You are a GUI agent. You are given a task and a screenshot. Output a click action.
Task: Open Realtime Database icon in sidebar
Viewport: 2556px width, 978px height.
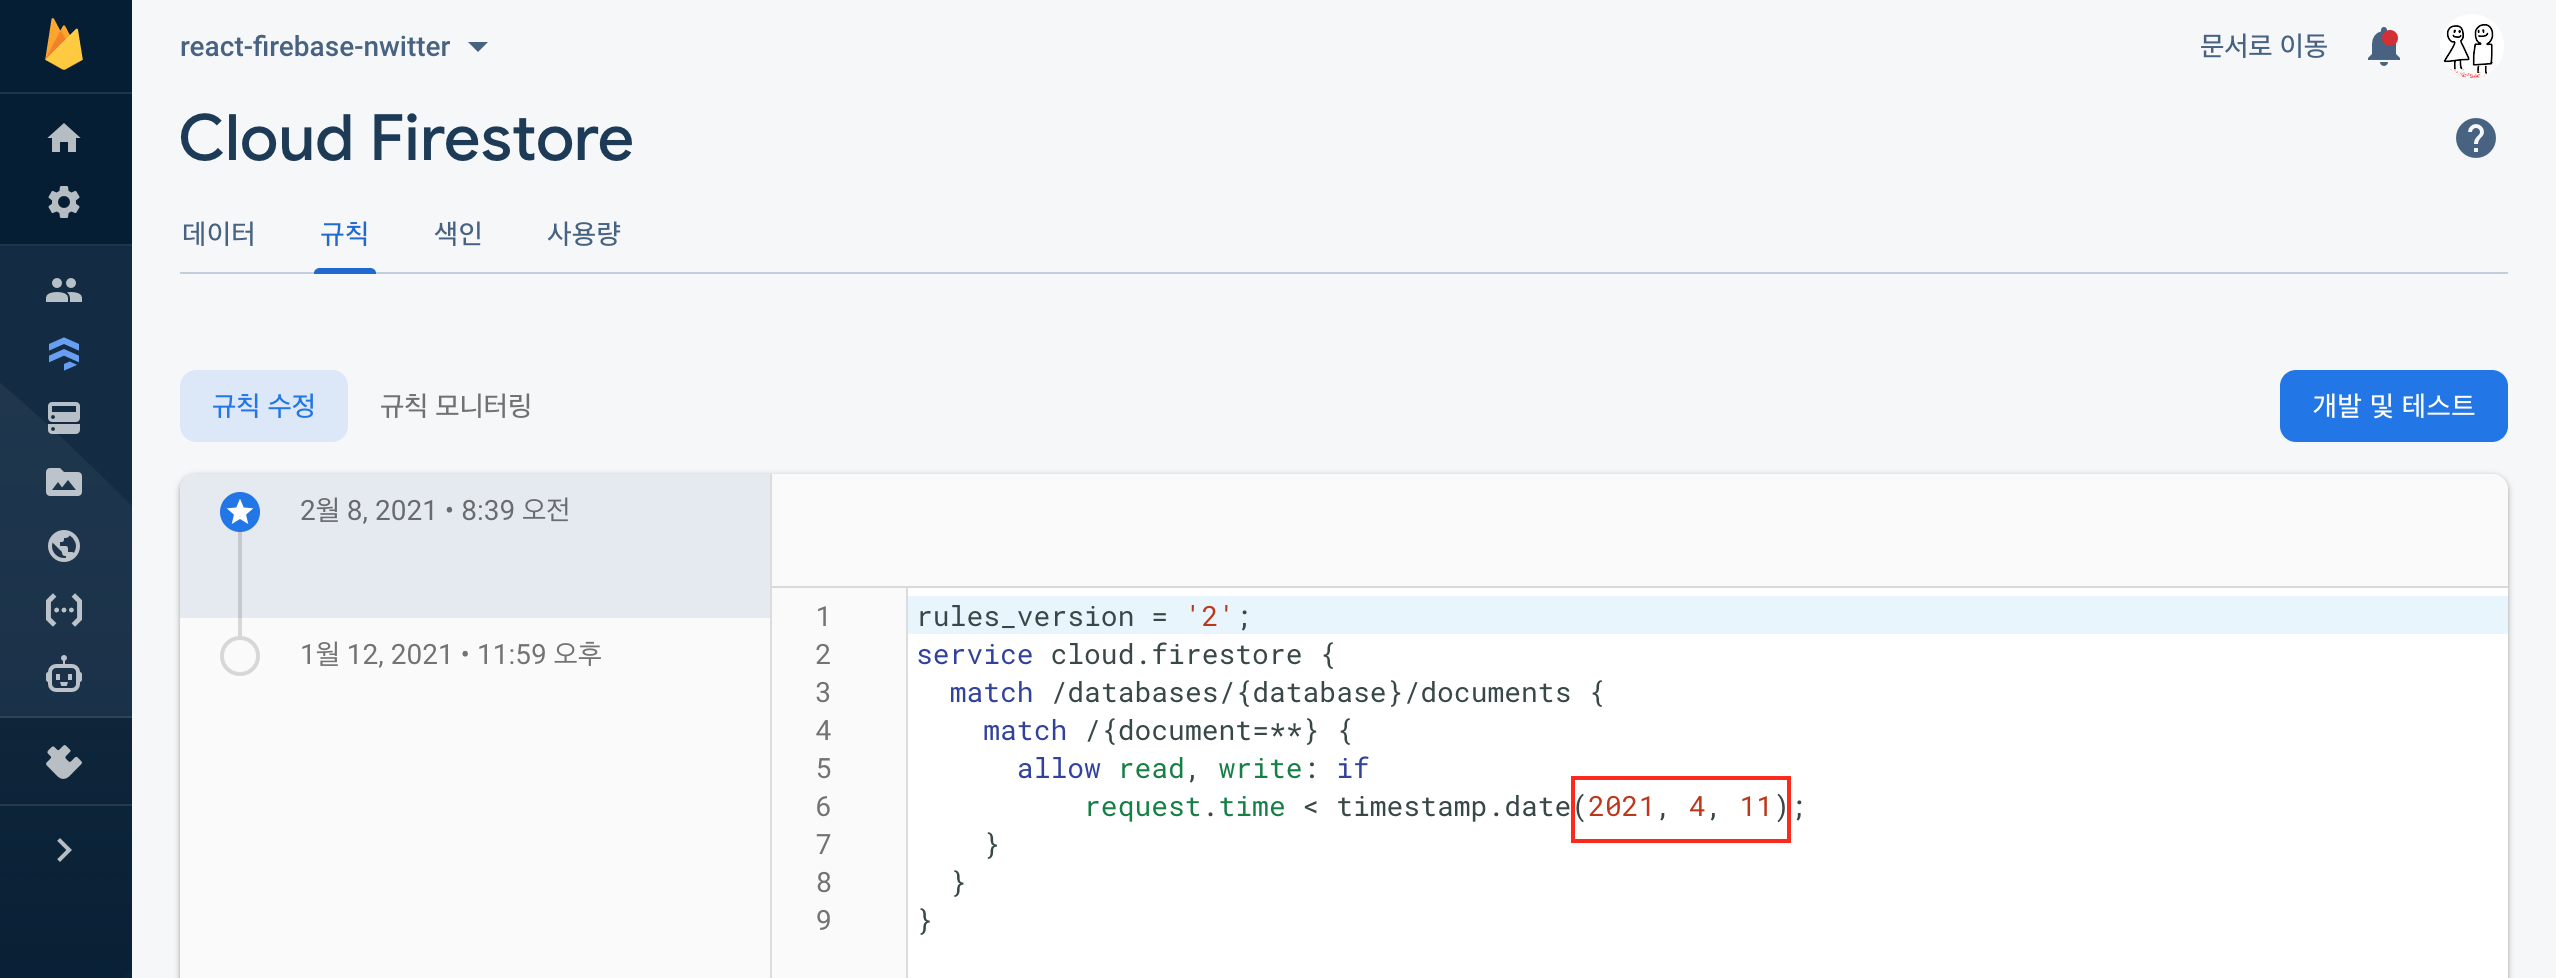coord(64,418)
